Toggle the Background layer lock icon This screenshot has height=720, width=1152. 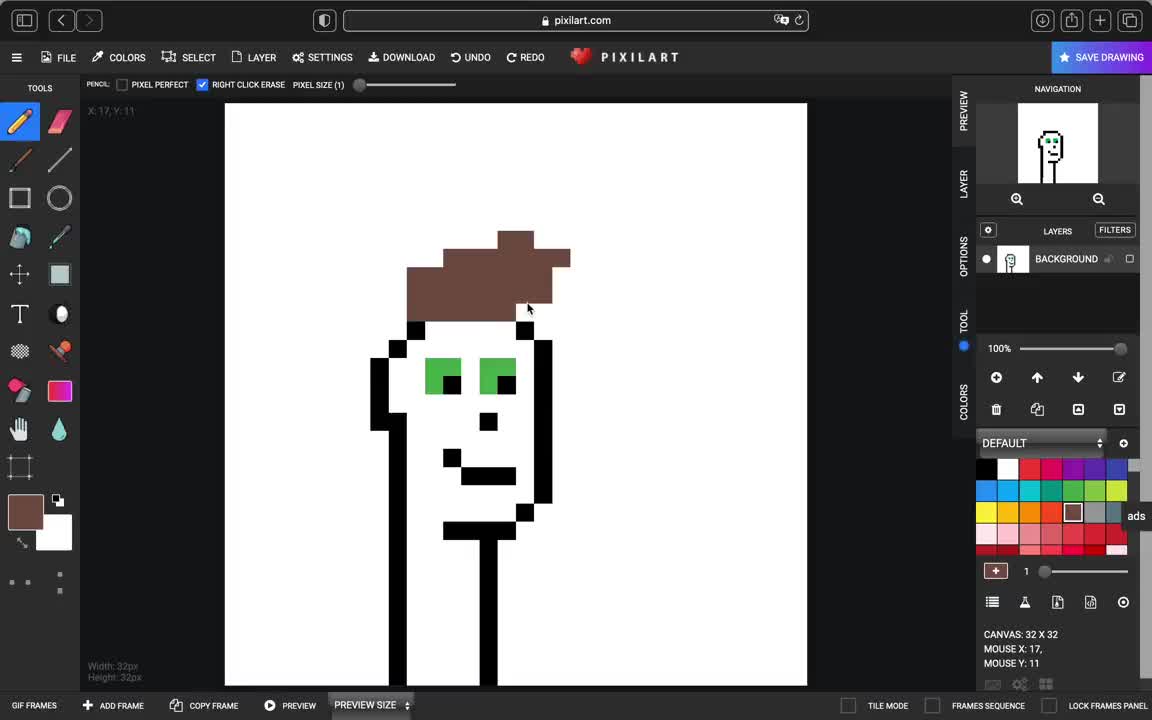(x=1109, y=259)
